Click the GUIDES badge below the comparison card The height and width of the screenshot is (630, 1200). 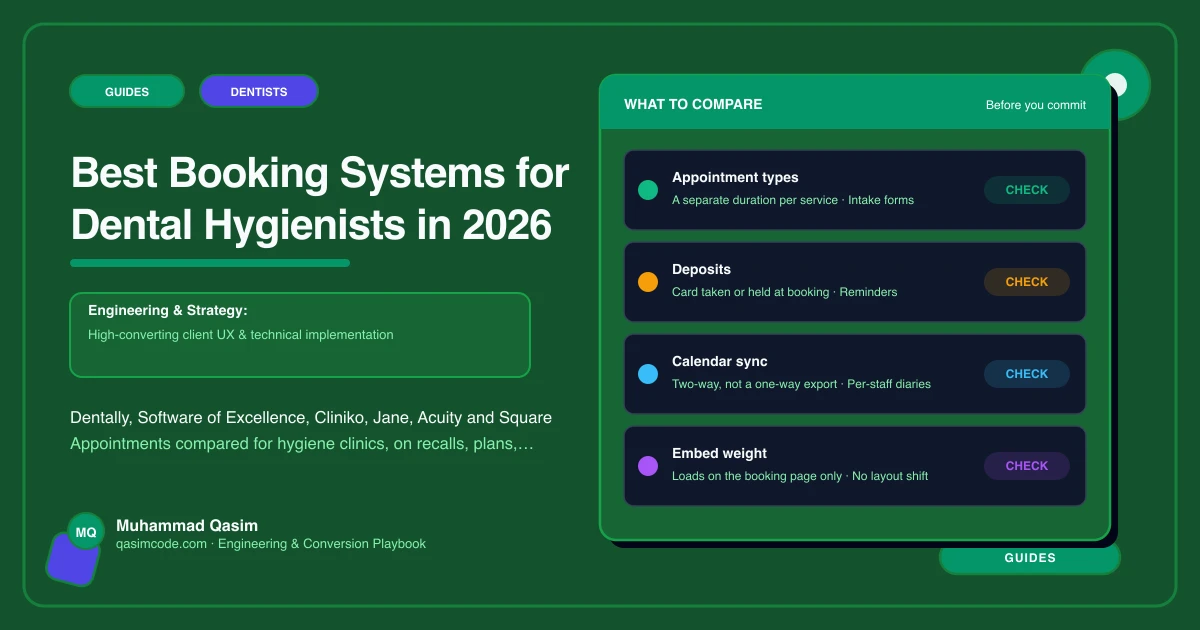click(x=1030, y=558)
